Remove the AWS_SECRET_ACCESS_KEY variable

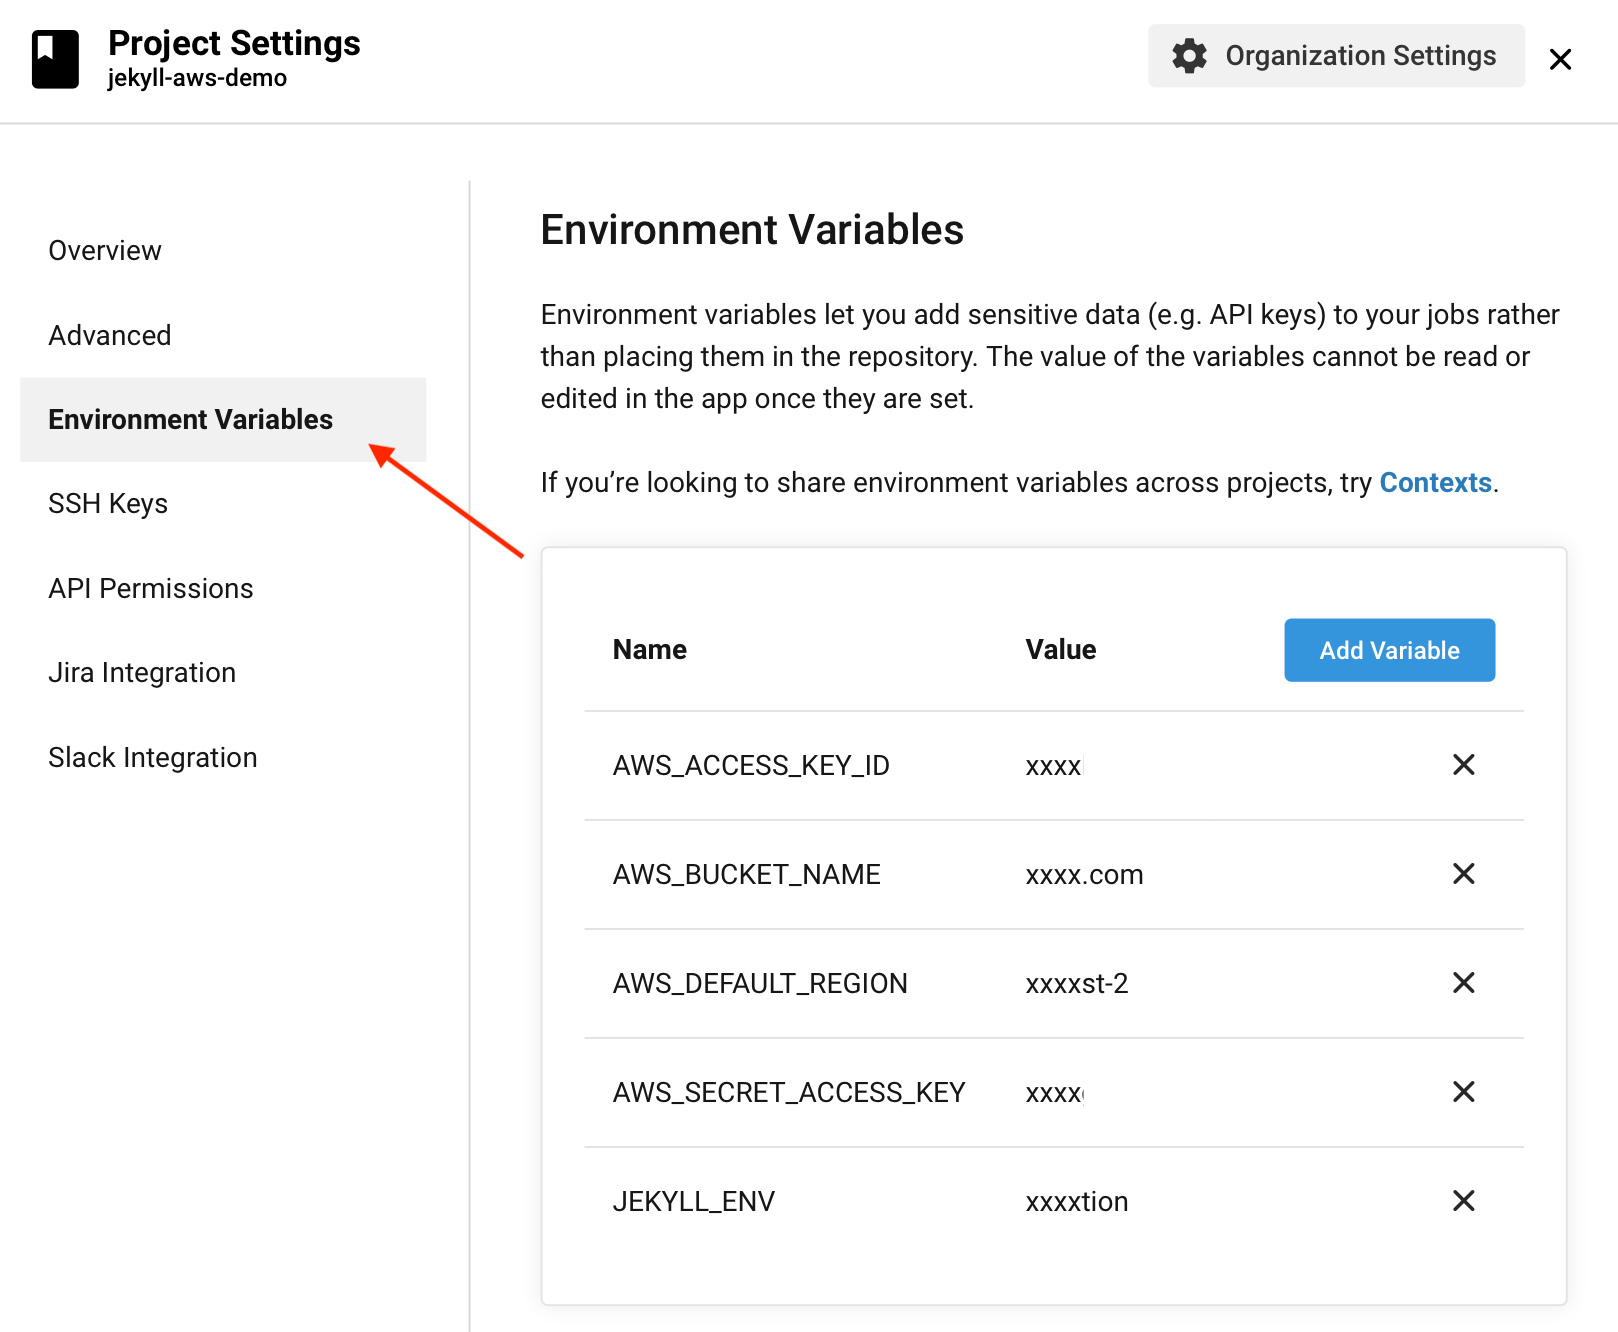pyautogui.click(x=1463, y=1091)
